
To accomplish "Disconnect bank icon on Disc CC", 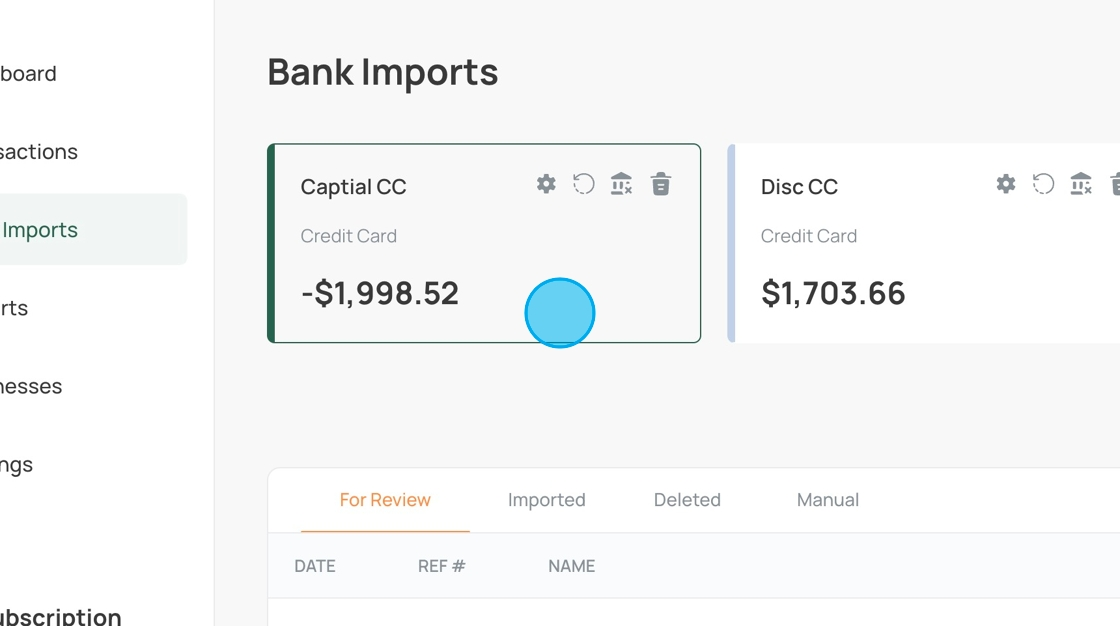I will pos(1081,184).
